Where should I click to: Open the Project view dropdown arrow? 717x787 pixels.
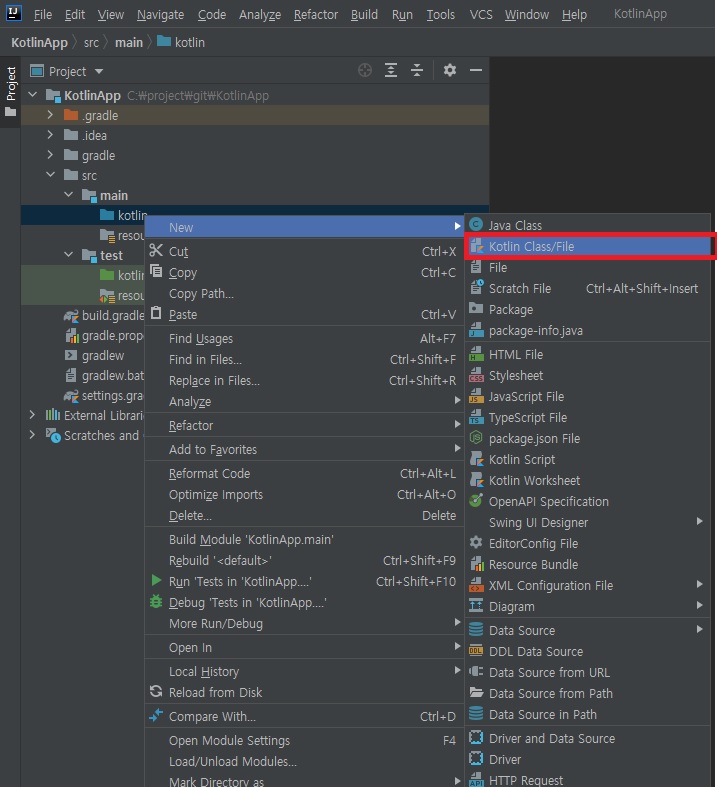[99, 71]
